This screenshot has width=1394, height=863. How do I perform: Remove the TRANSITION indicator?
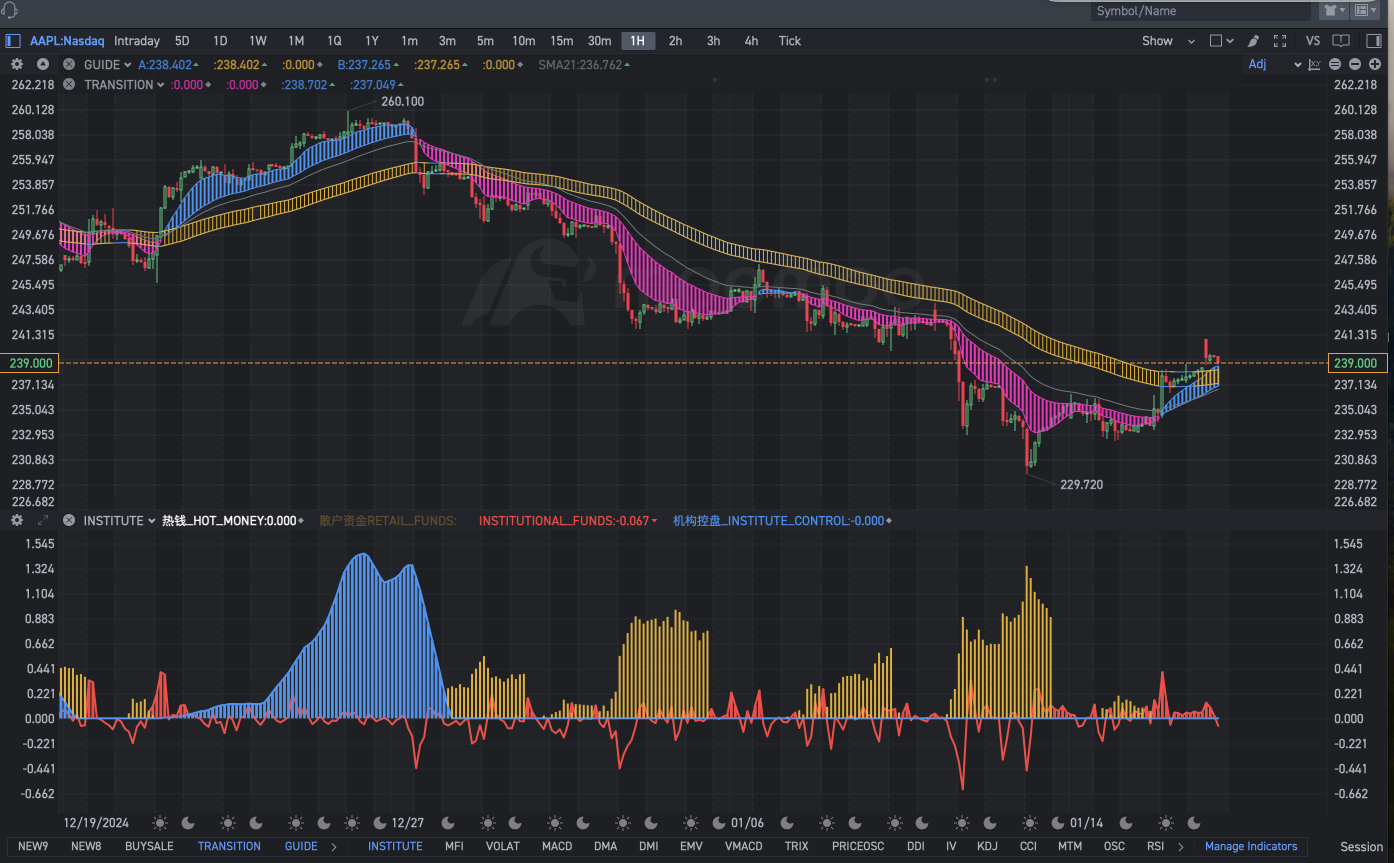pyautogui.click(x=69, y=85)
